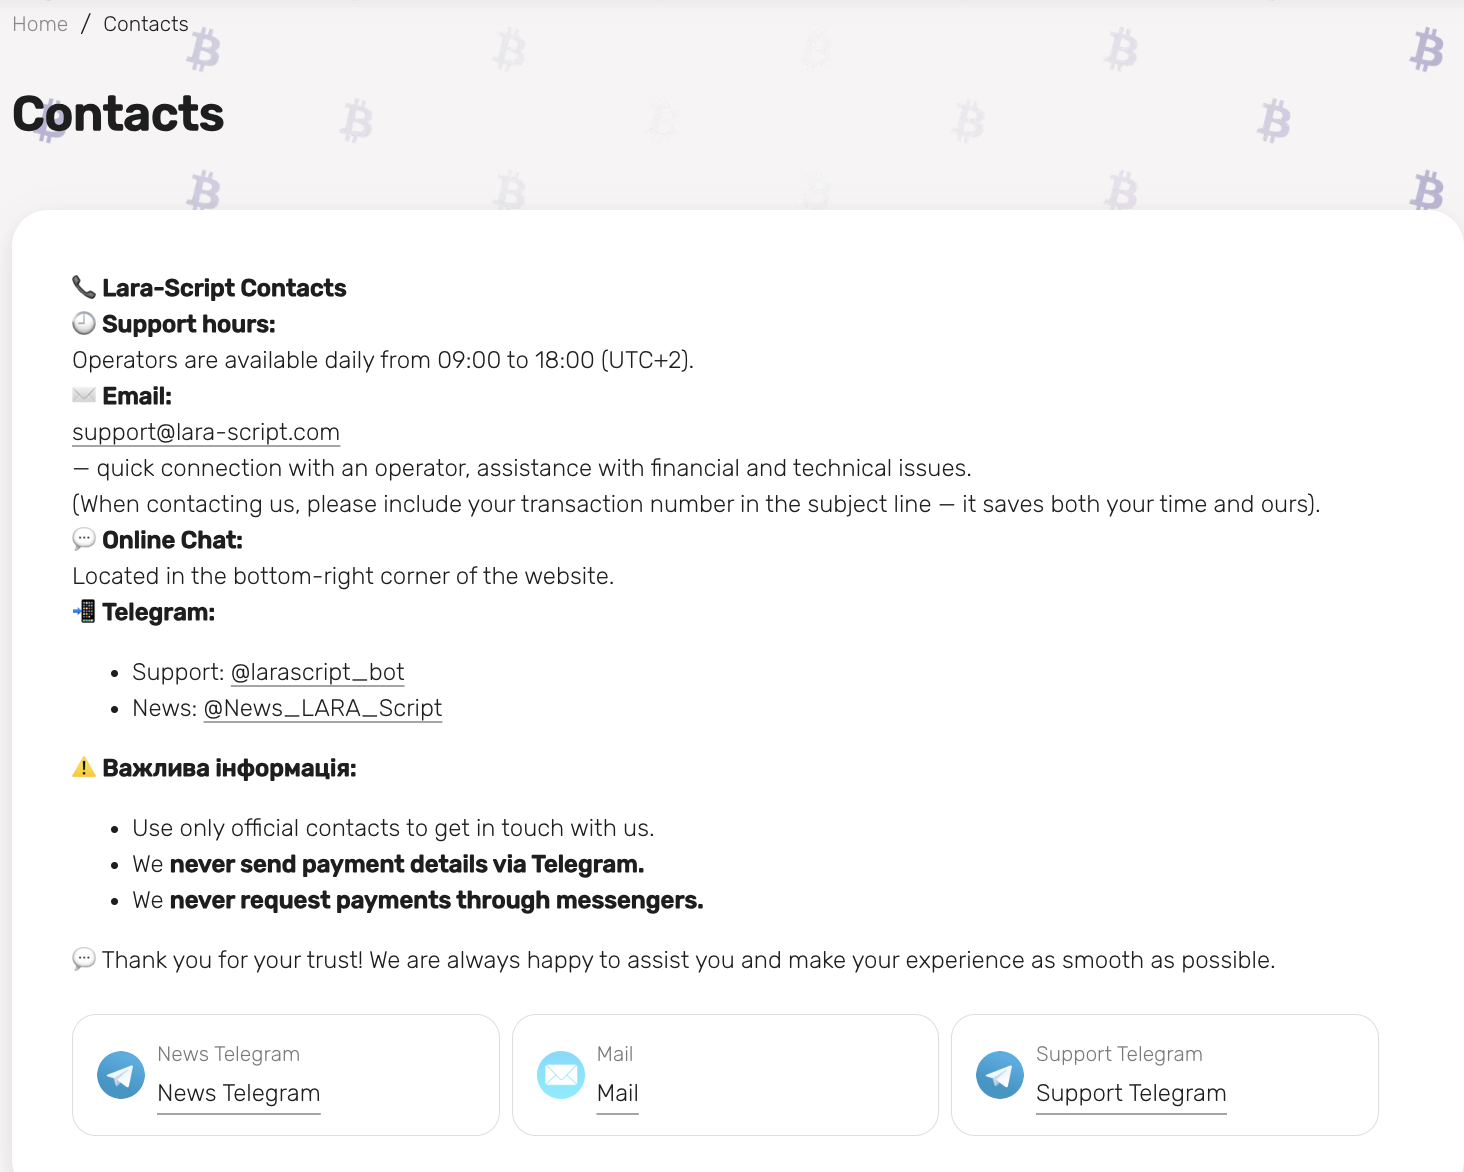Click the telephone emoji beside Lara-Script Contacts
The image size is (1464, 1172).
pyautogui.click(x=84, y=288)
